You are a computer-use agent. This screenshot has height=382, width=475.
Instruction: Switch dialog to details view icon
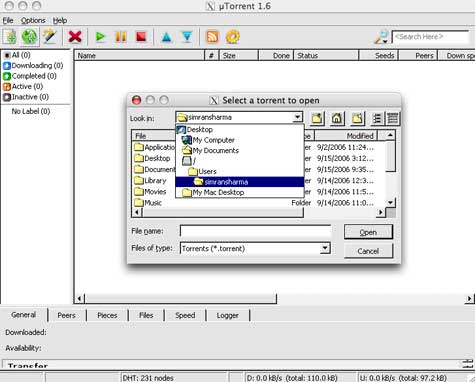pos(392,118)
